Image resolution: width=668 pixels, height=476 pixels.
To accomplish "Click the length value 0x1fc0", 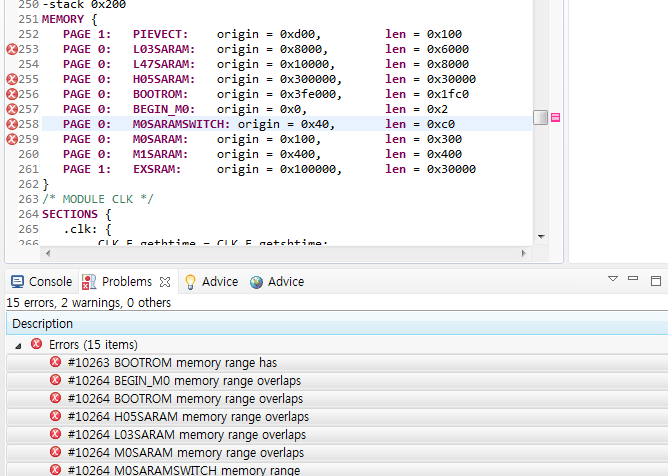I will pos(448,94).
